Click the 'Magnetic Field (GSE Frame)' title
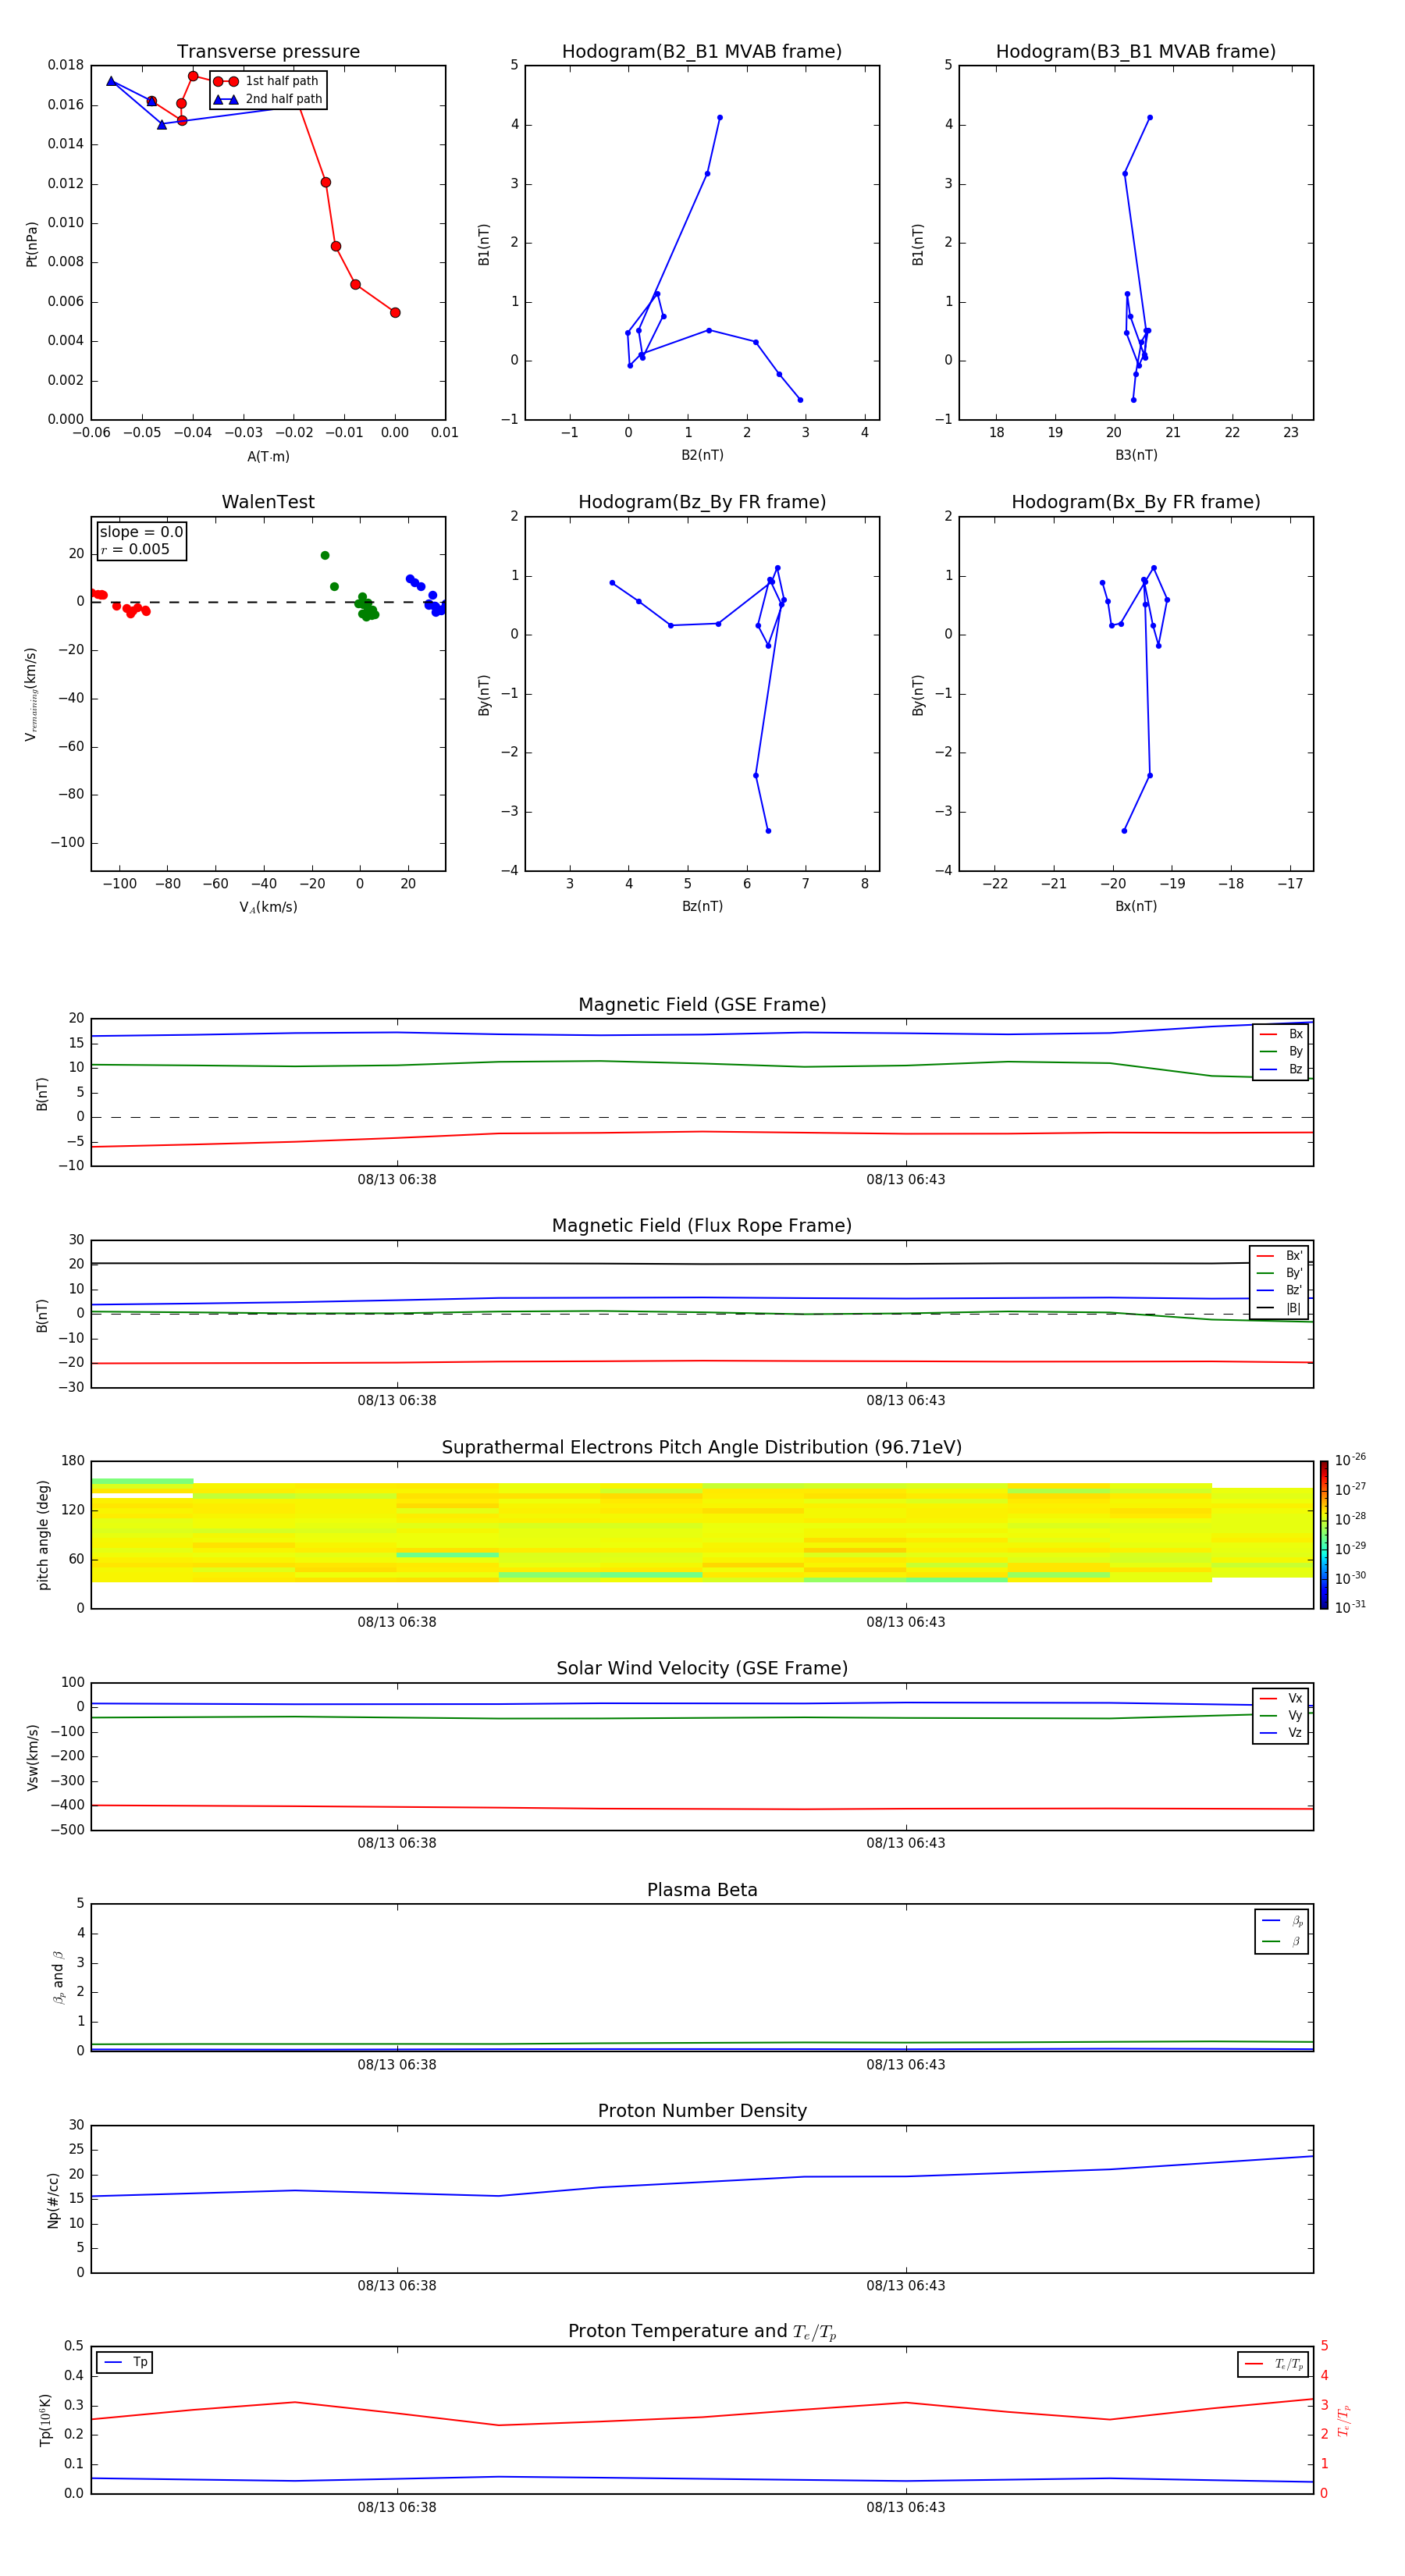 [702, 1005]
